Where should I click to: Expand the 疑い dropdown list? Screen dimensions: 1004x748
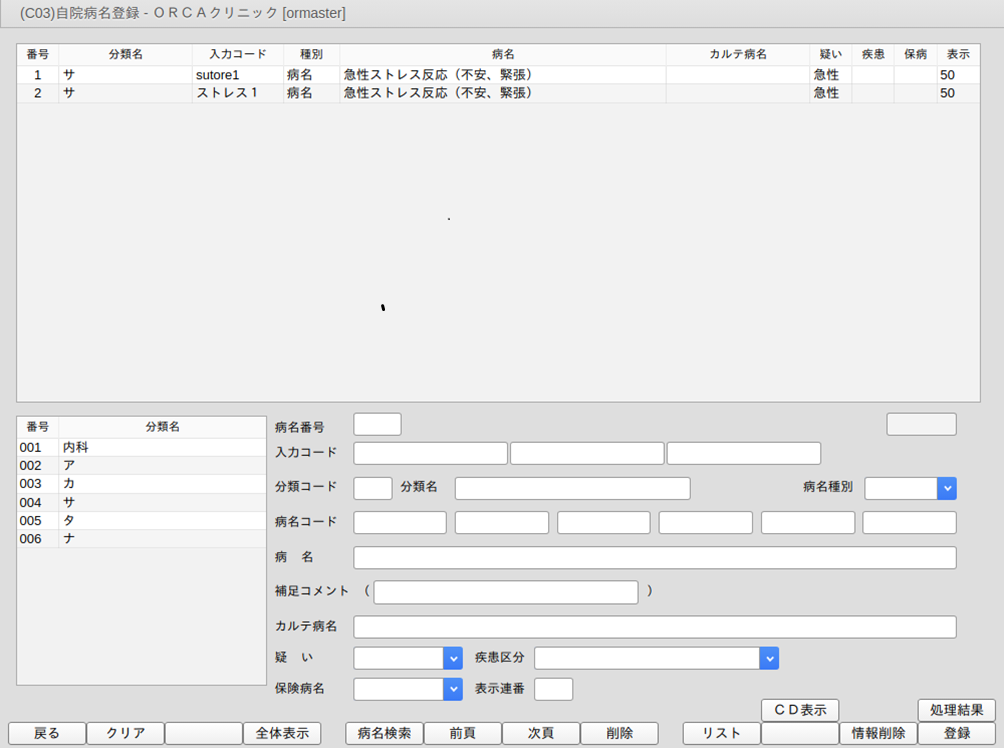[x=452, y=658]
